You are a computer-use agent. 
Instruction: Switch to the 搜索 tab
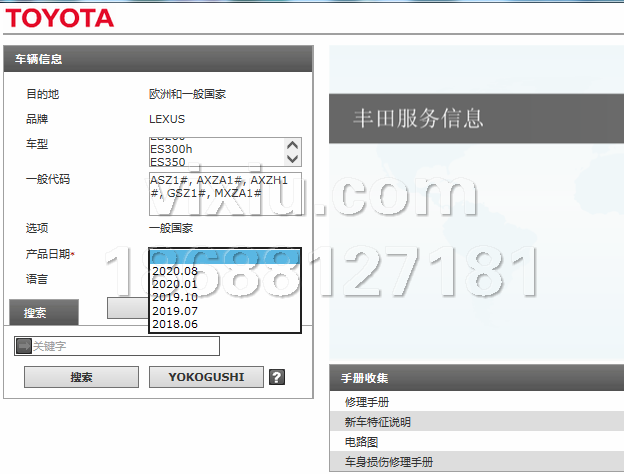35,313
